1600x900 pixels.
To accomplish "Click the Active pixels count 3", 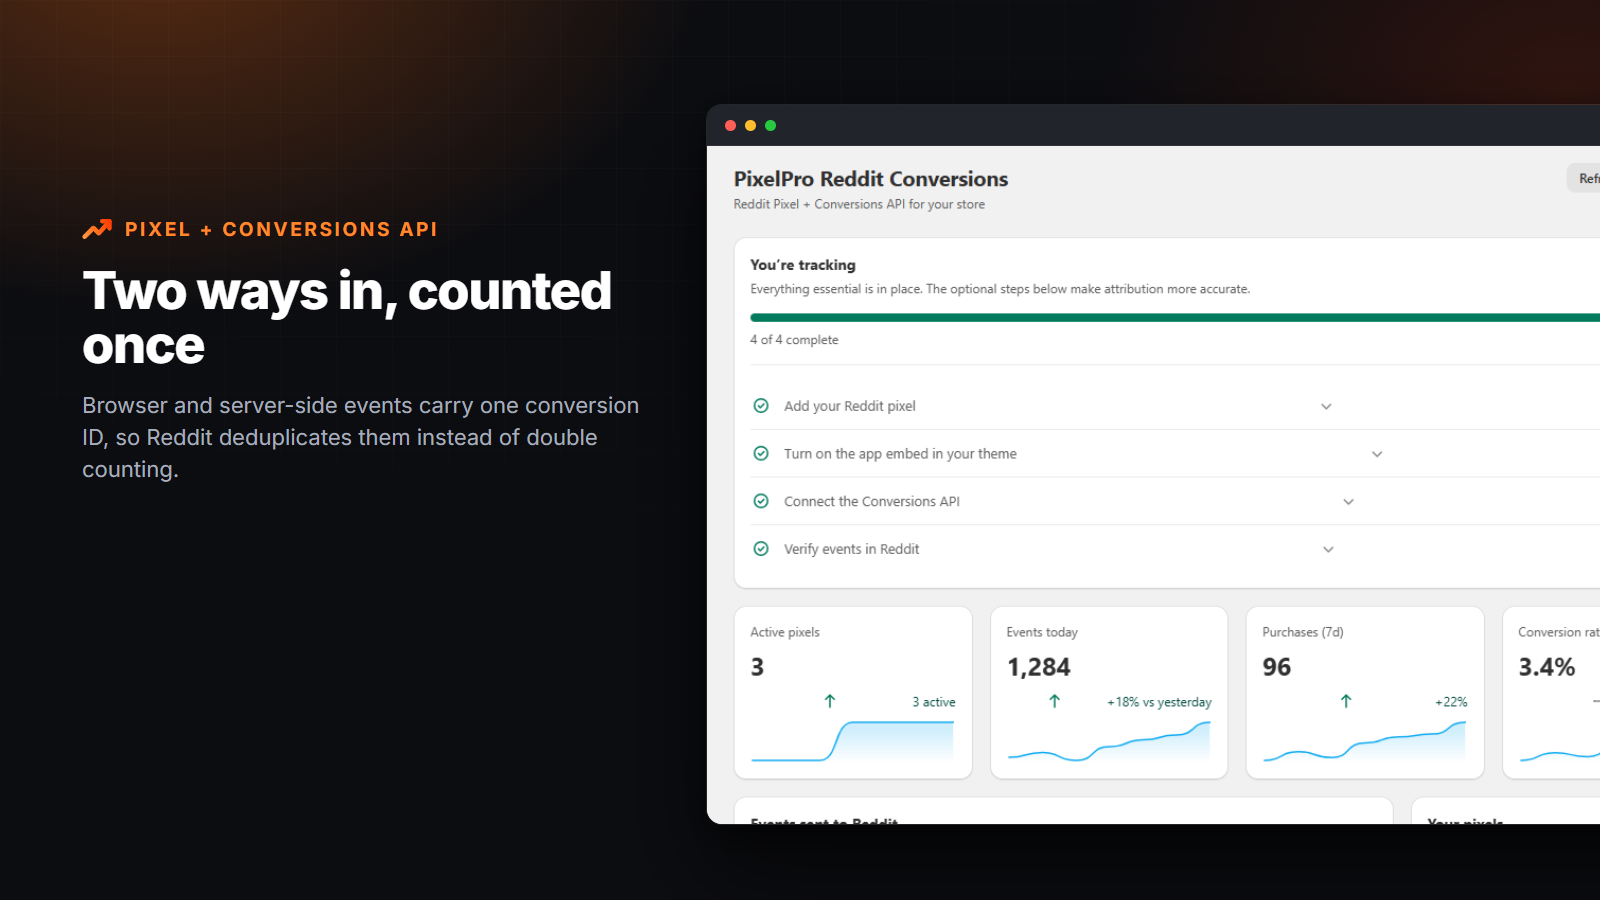I will 757,667.
